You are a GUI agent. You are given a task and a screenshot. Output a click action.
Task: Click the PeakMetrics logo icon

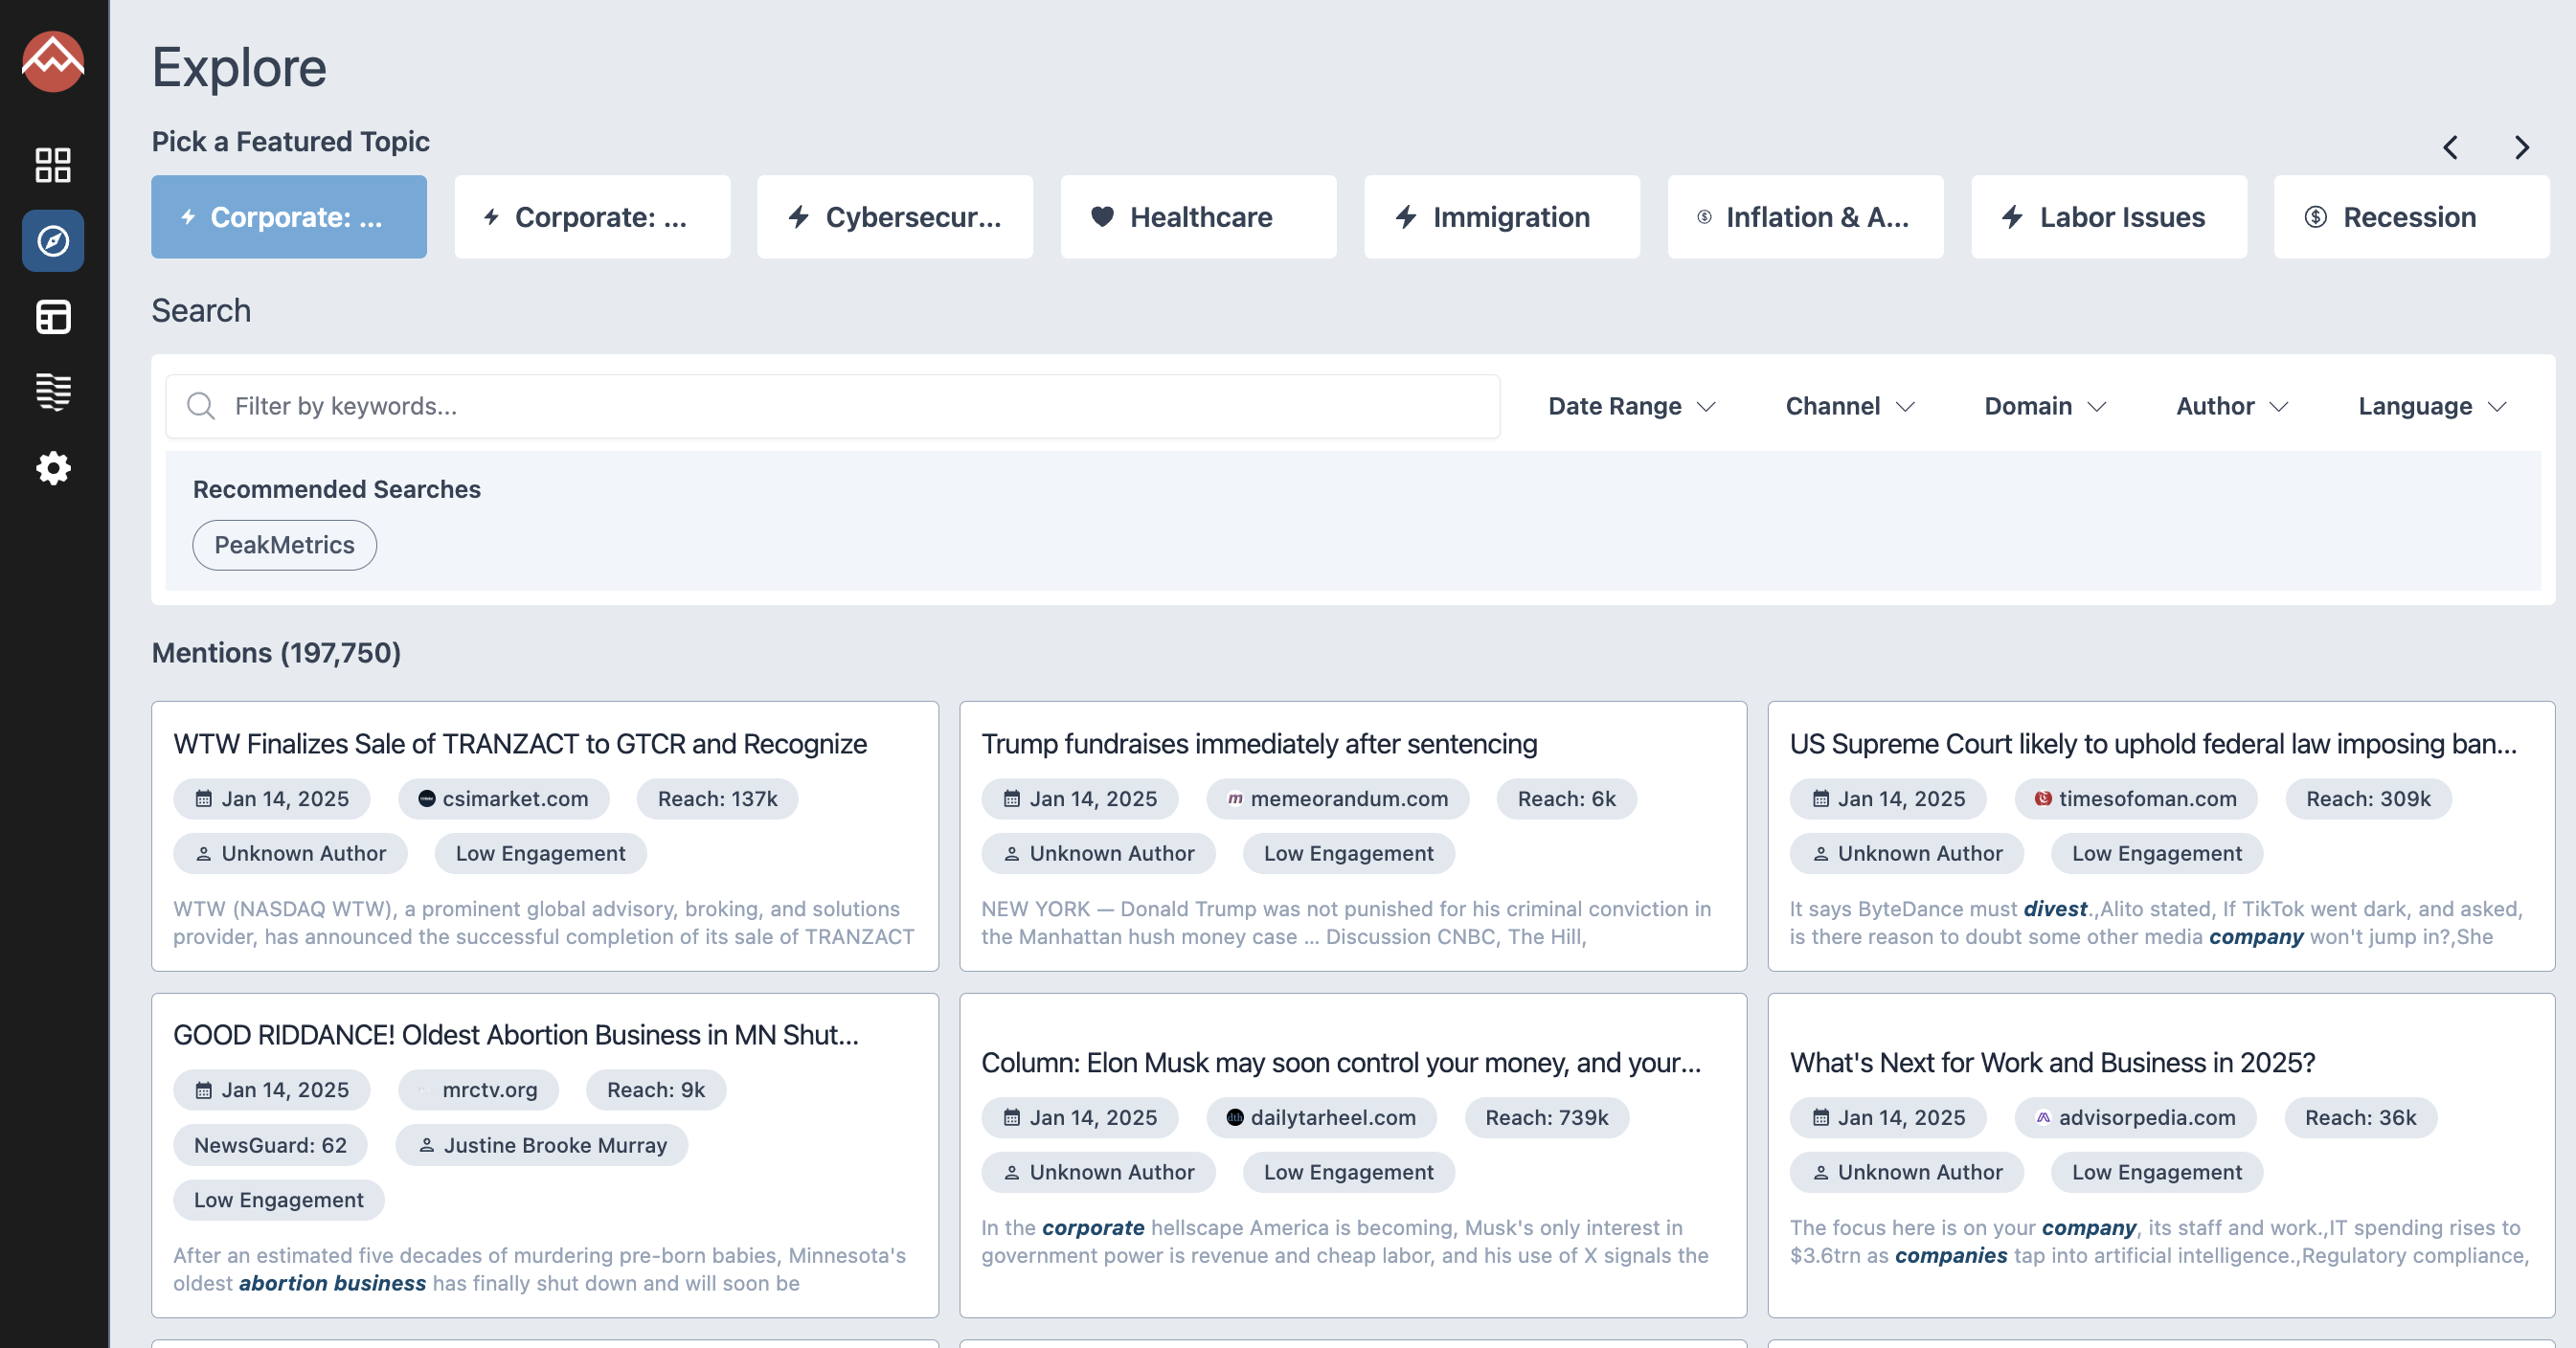click(x=52, y=62)
